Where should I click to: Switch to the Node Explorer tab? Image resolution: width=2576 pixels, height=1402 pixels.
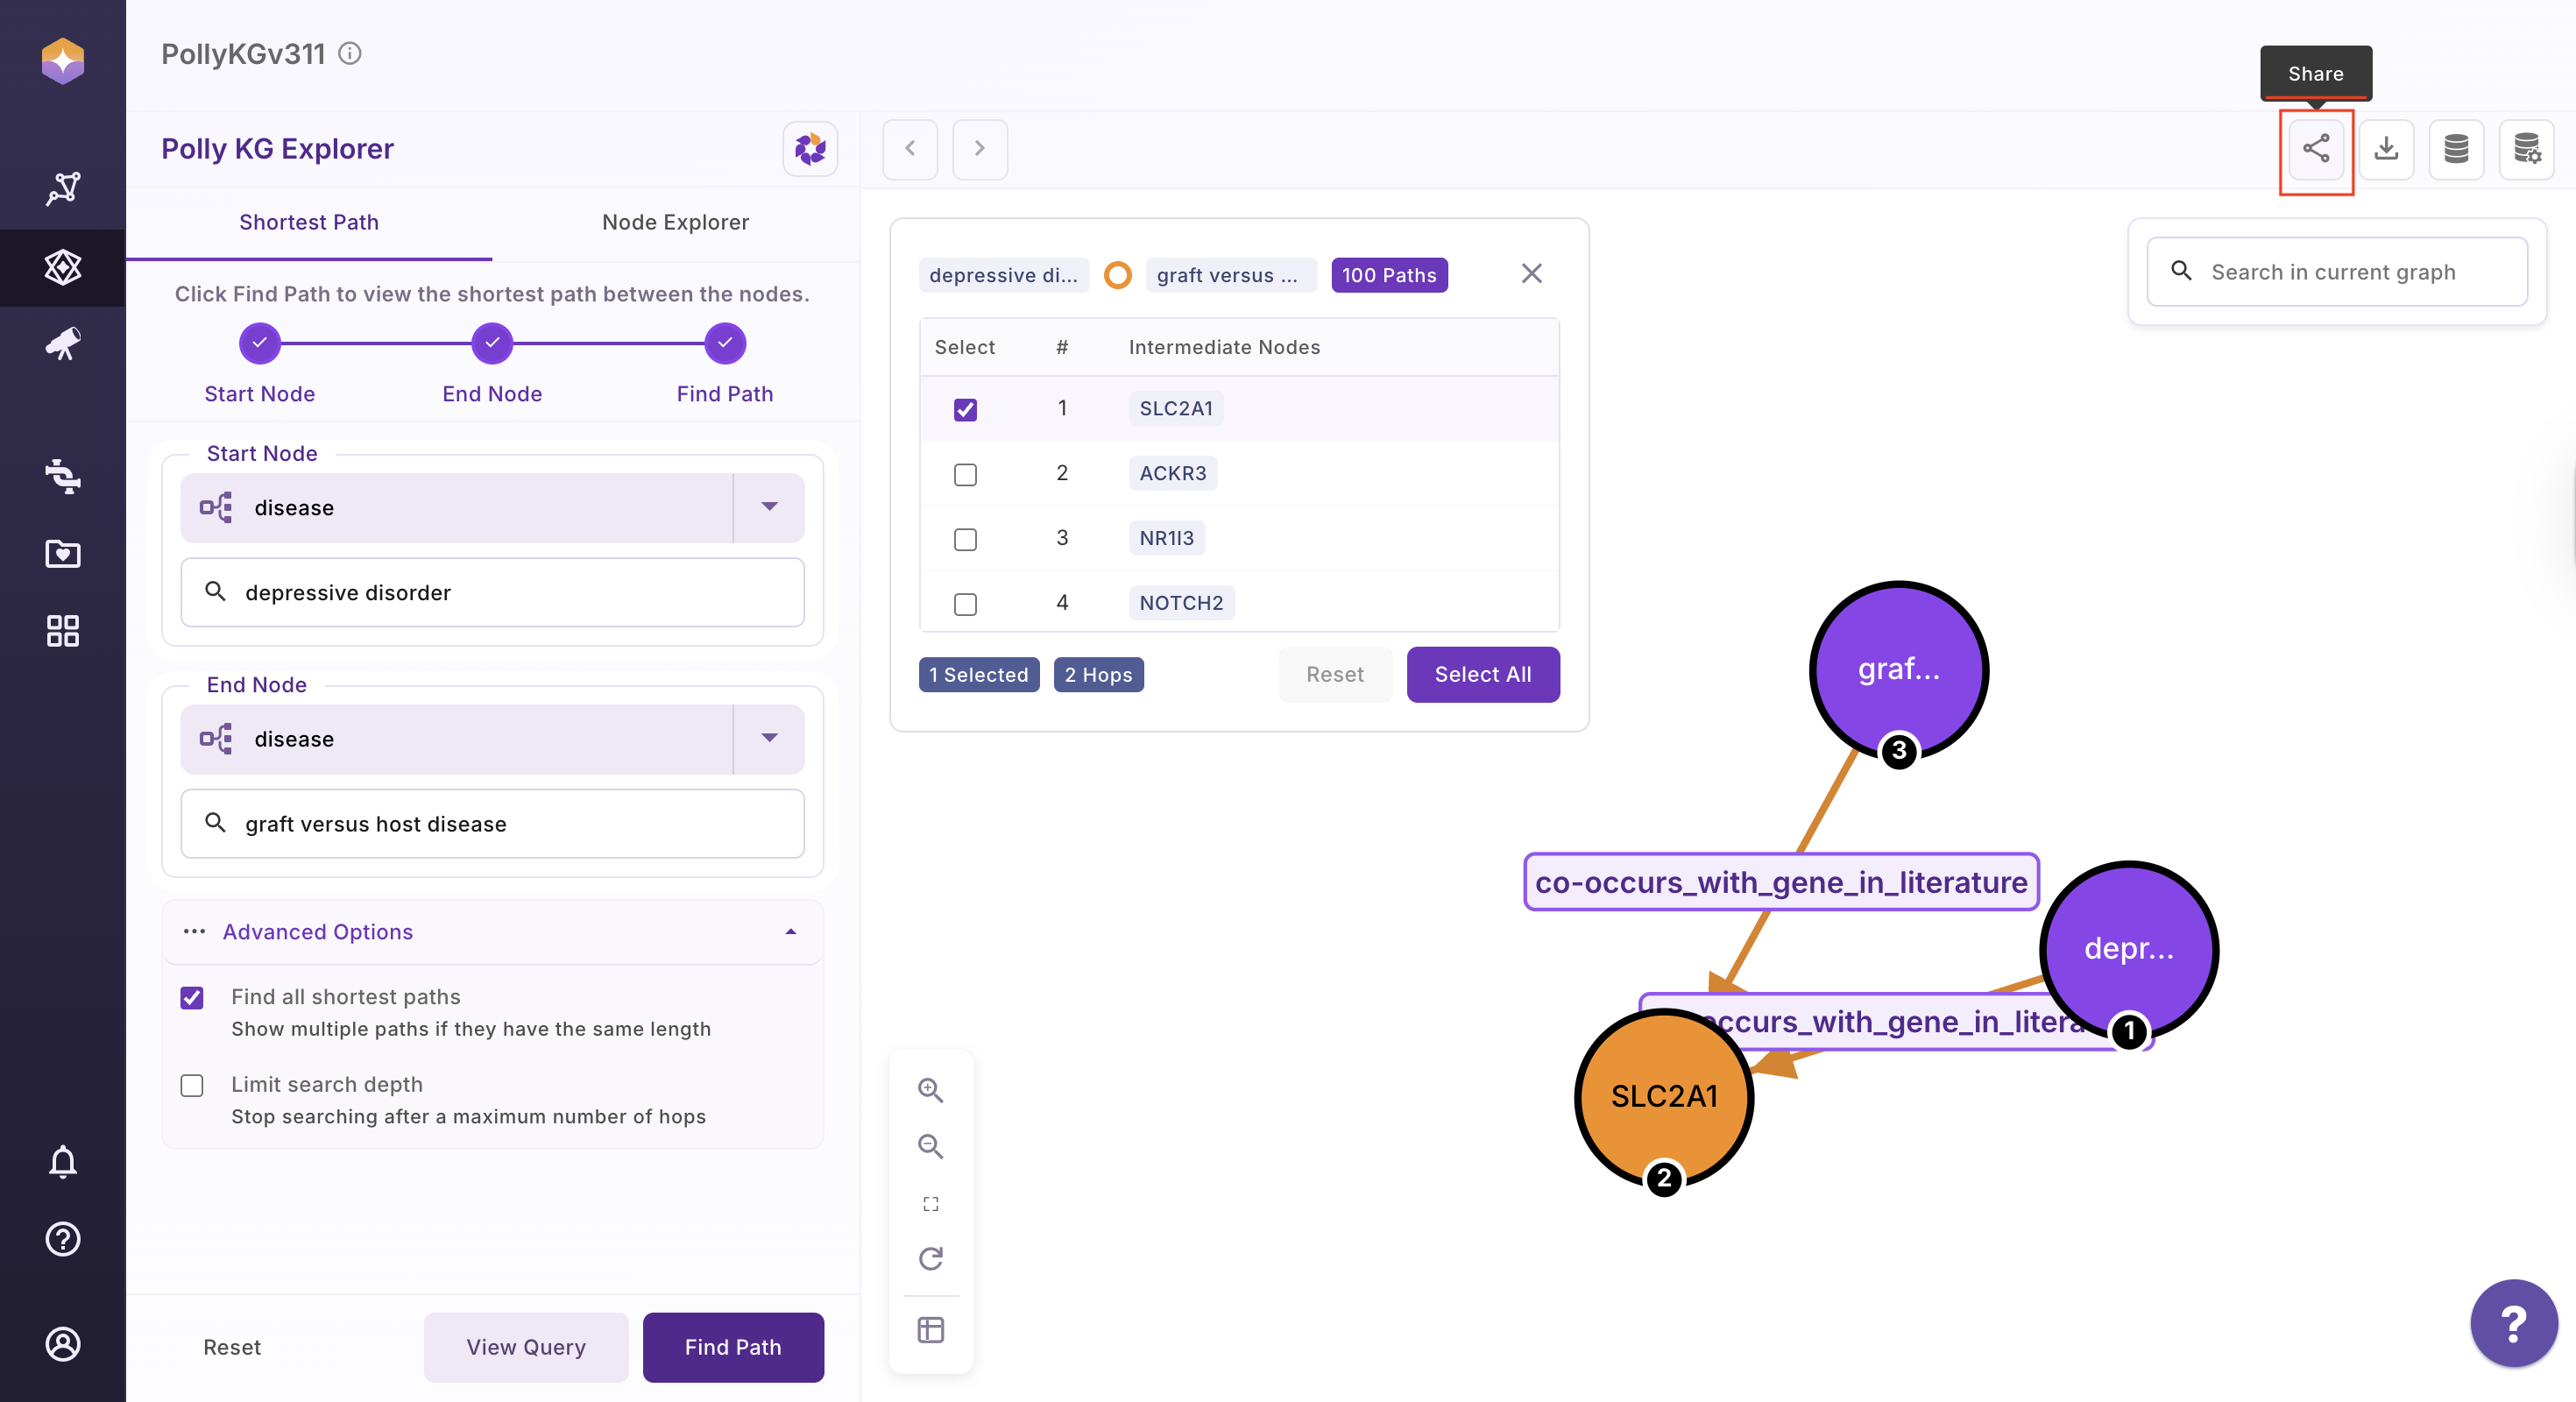pos(675,222)
